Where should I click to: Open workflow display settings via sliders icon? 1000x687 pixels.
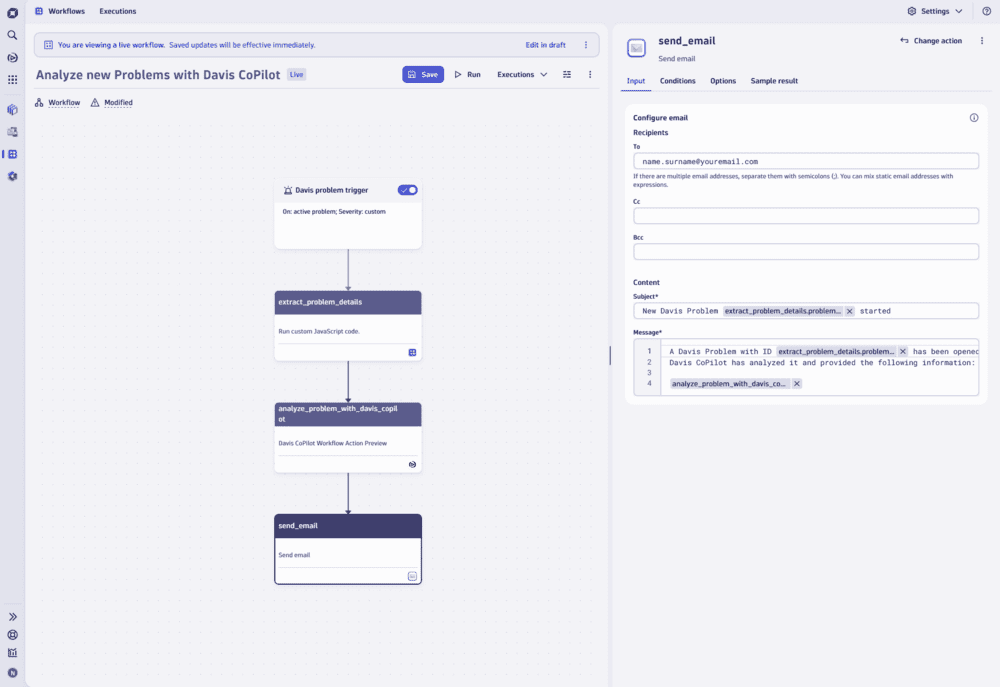(x=566, y=74)
